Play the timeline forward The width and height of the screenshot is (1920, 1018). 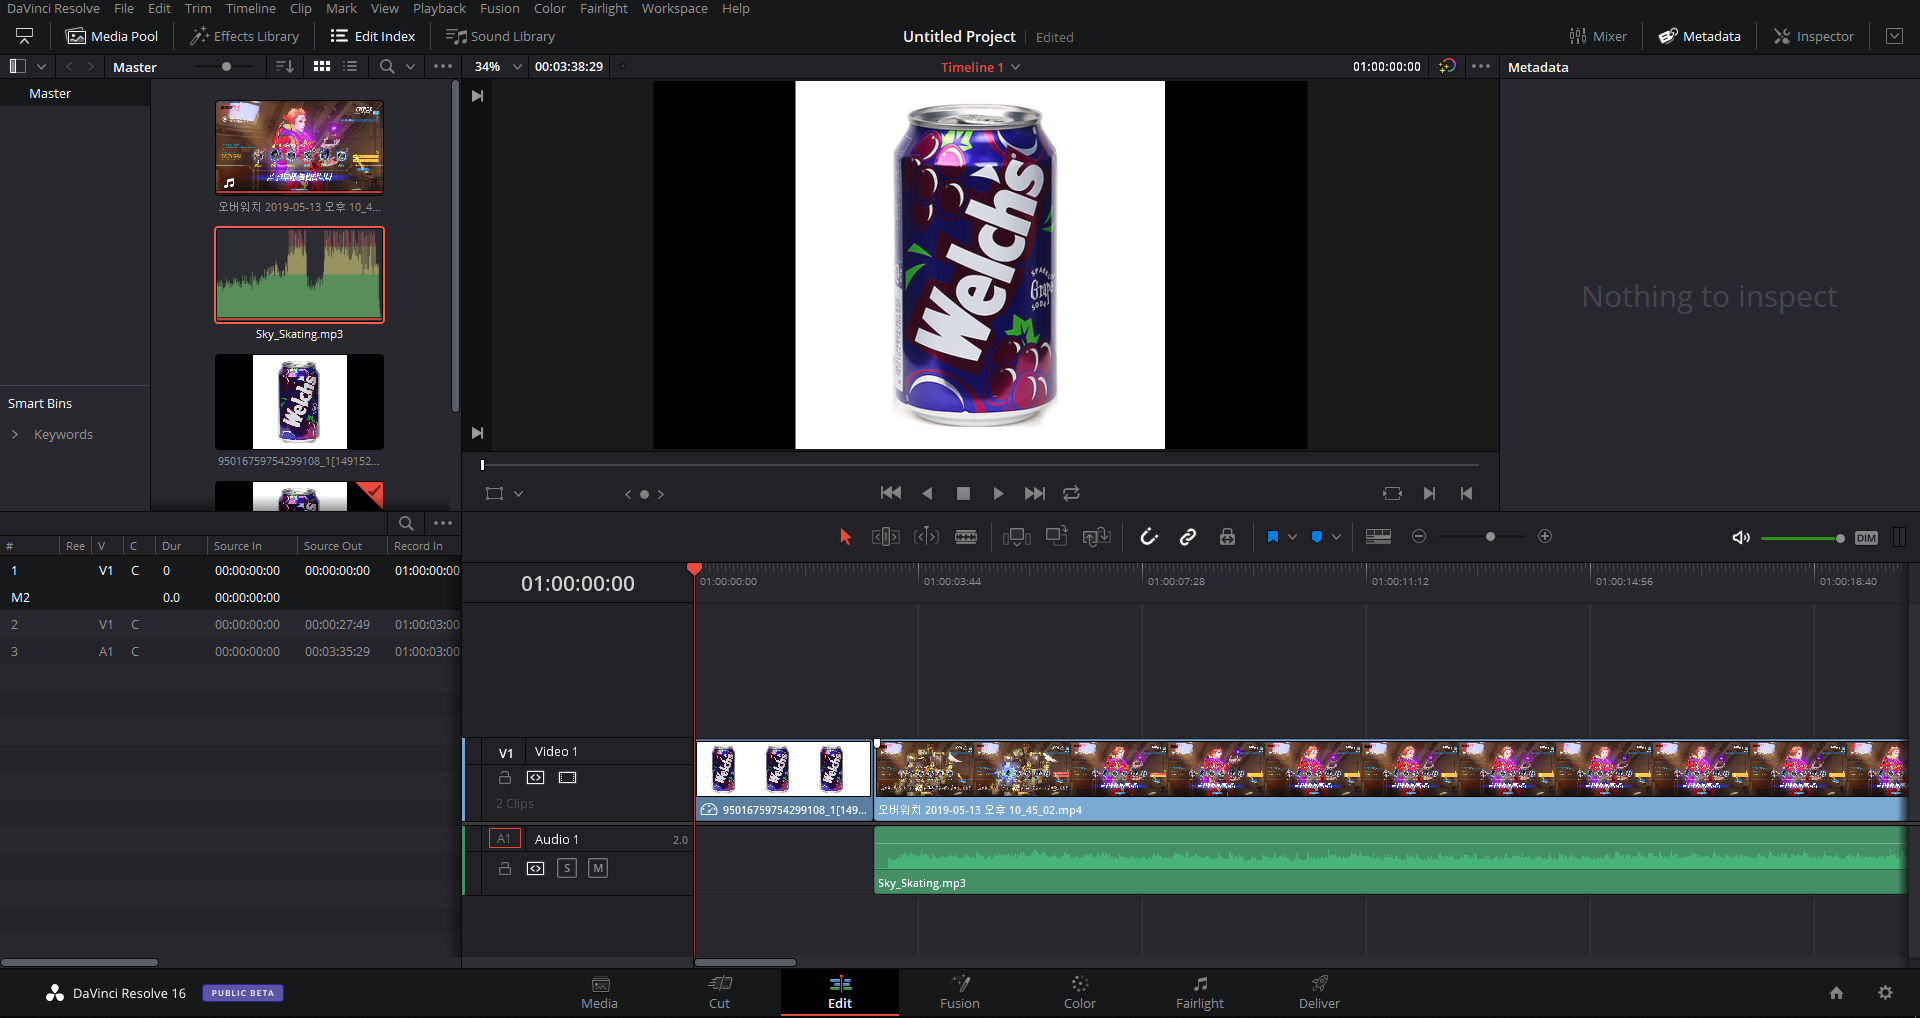click(998, 493)
